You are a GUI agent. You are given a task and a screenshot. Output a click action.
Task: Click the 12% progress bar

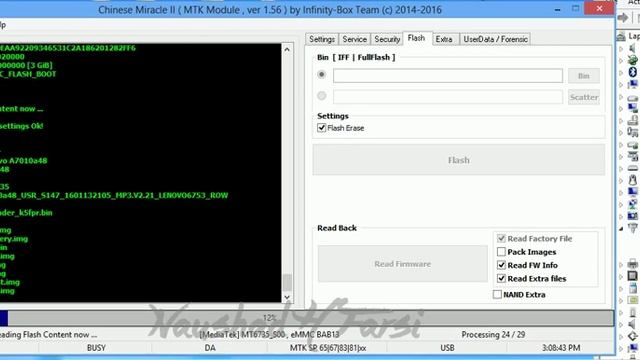(307, 318)
